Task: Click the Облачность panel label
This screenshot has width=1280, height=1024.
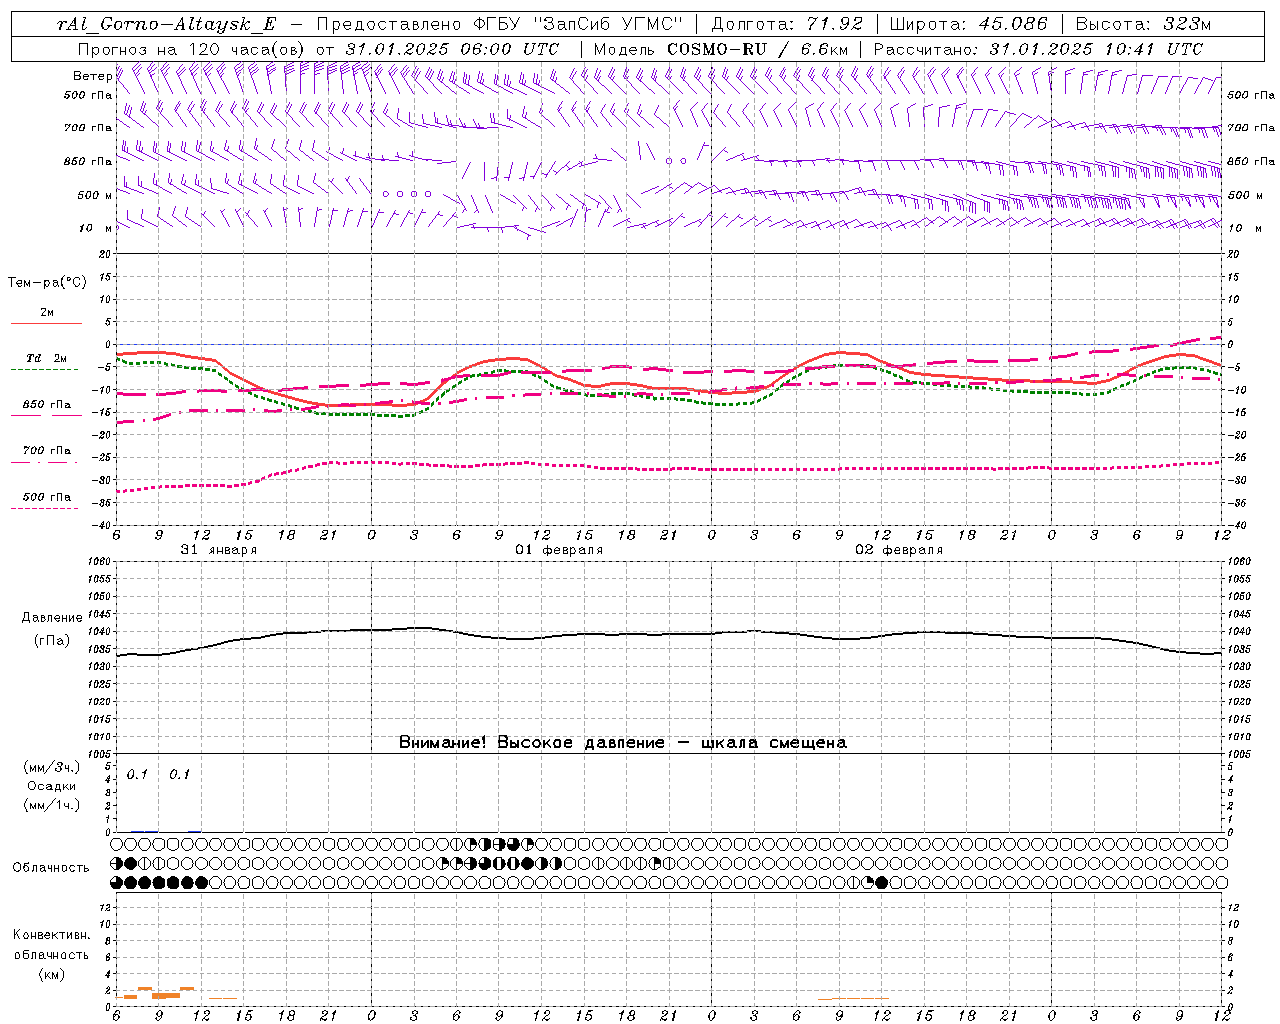Action: point(51,868)
